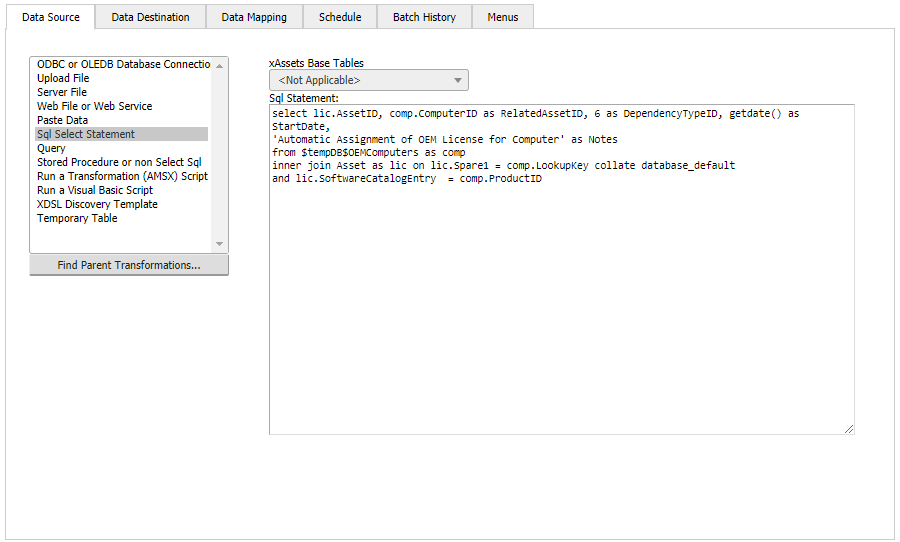Select Temporary Table source type
The image size is (900, 542).
[x=122, y=218]
